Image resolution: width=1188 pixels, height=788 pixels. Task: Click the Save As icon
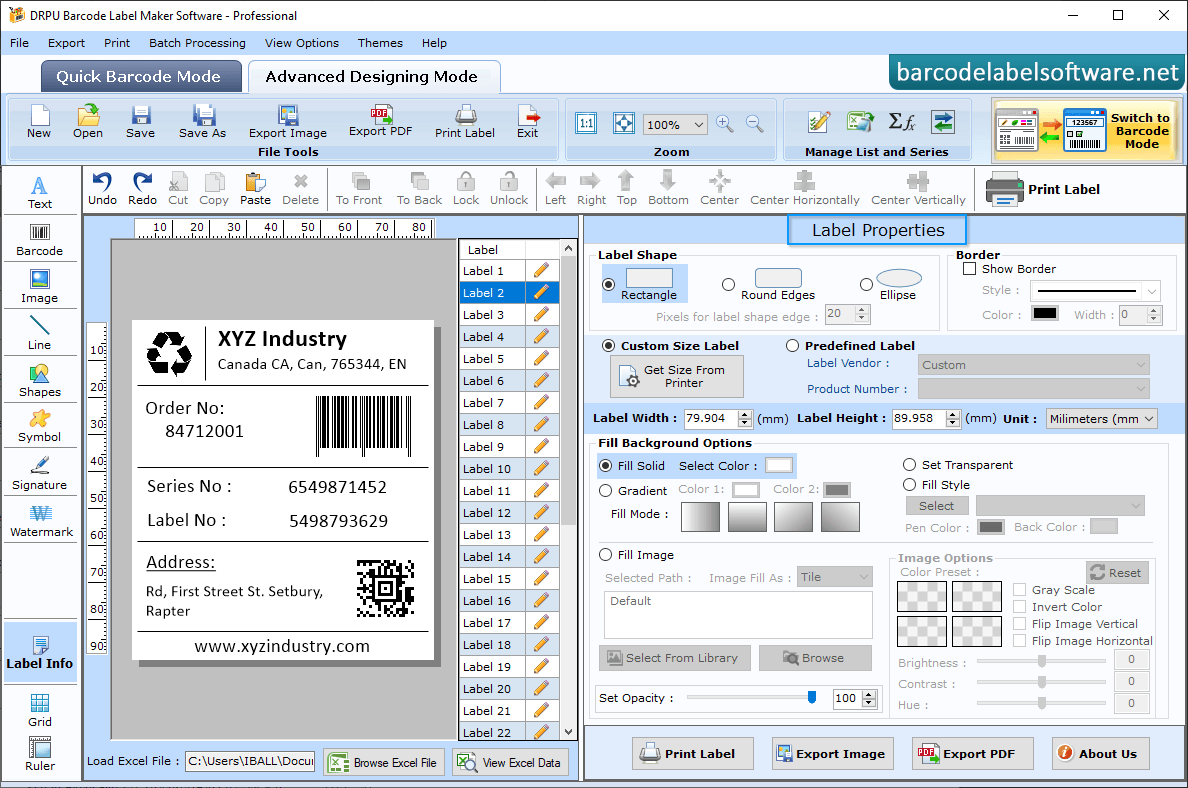202,121
